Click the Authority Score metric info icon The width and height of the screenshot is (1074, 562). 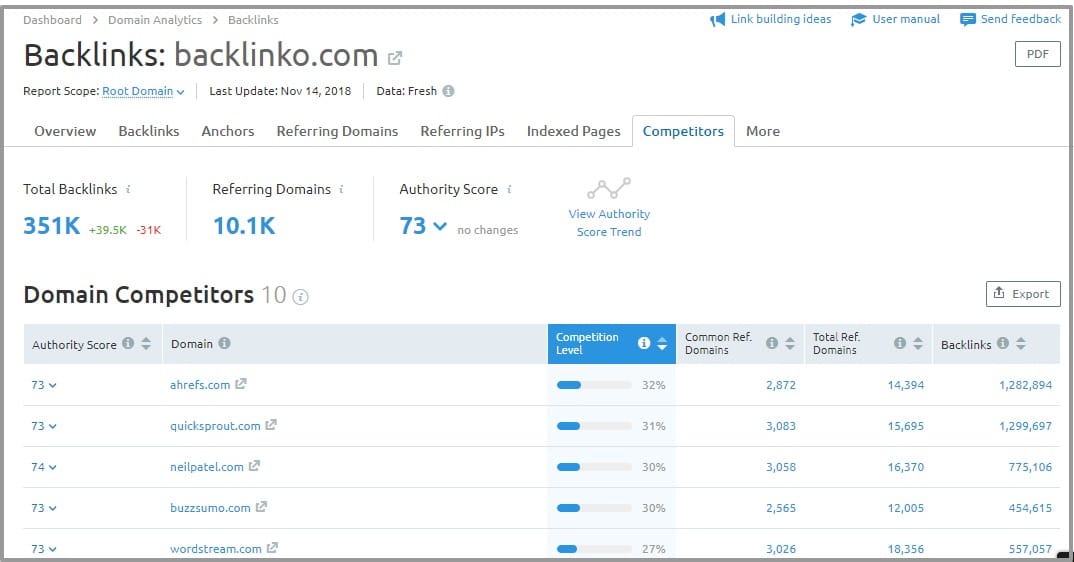click(x=509, y=189)
